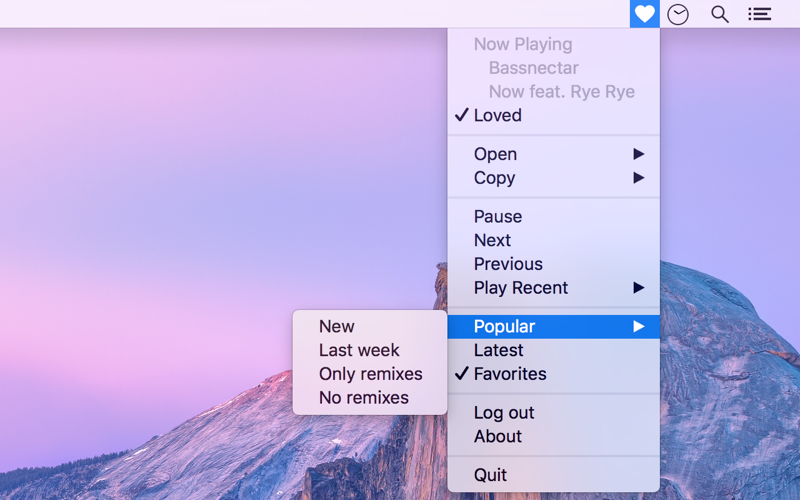
Task: Open the About menu item
Action: 554,437
